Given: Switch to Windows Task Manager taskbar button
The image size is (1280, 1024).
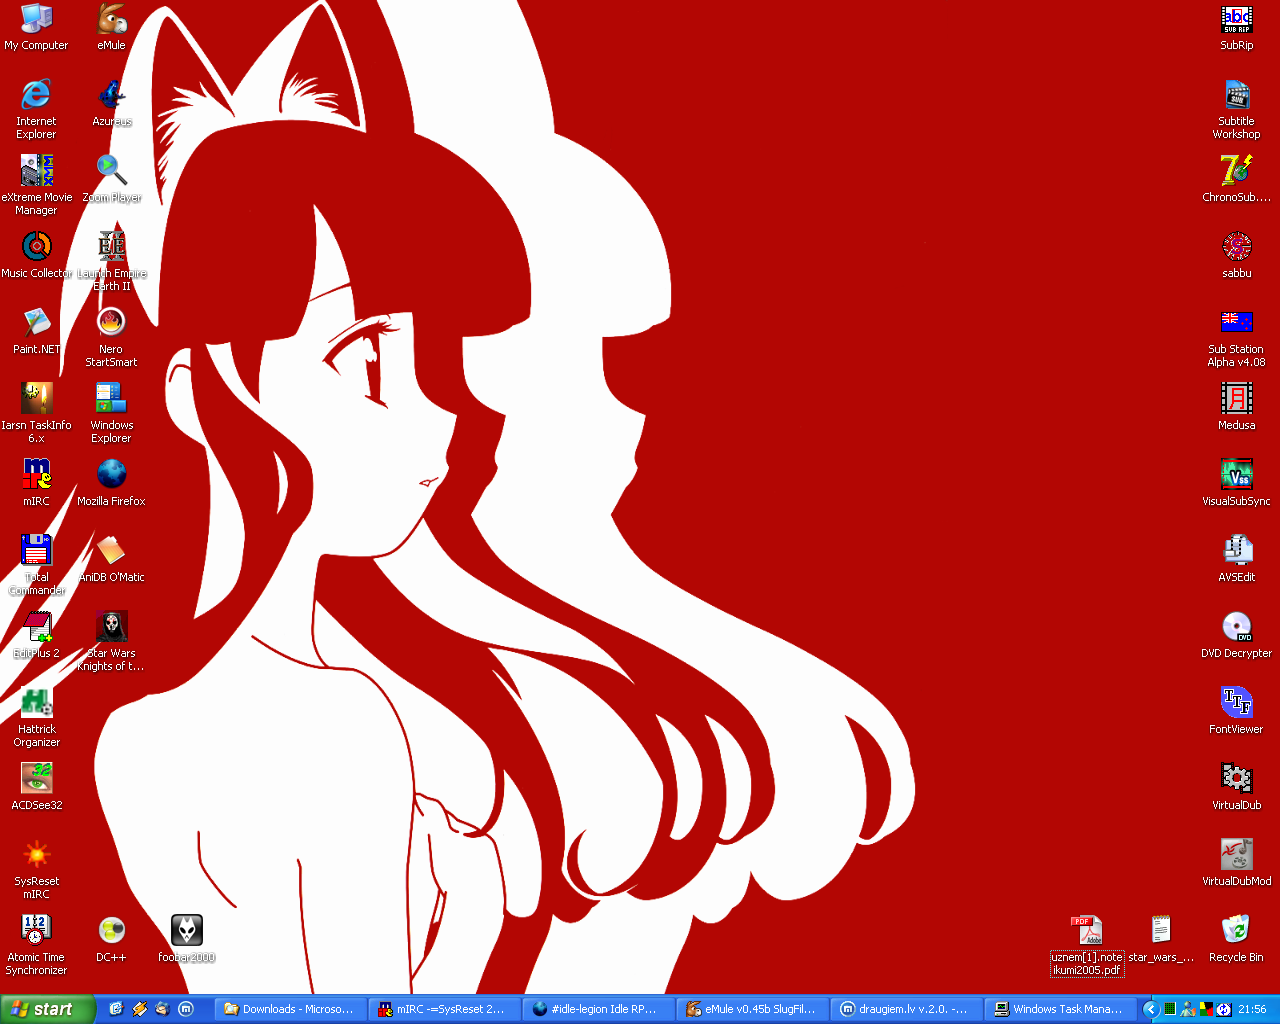Looking at the screenshot, I should pos(1059,1009).
